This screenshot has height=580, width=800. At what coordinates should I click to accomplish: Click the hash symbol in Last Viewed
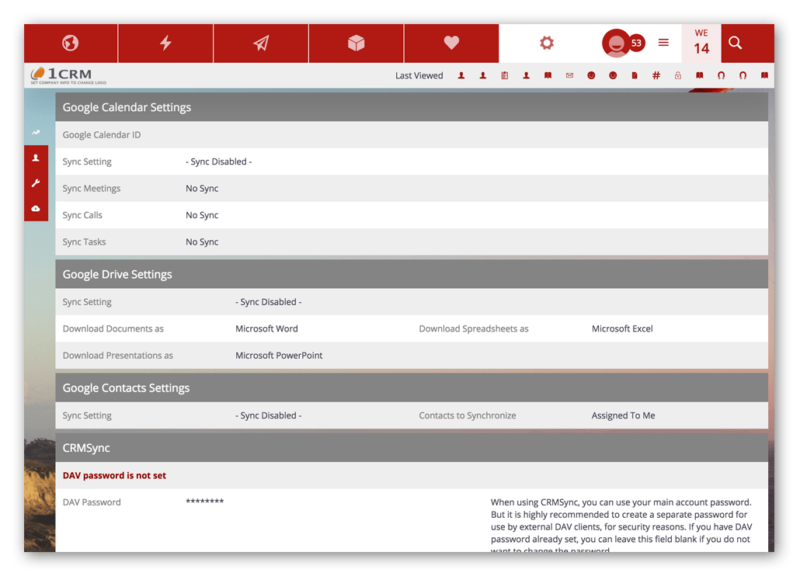pos(656,76)
